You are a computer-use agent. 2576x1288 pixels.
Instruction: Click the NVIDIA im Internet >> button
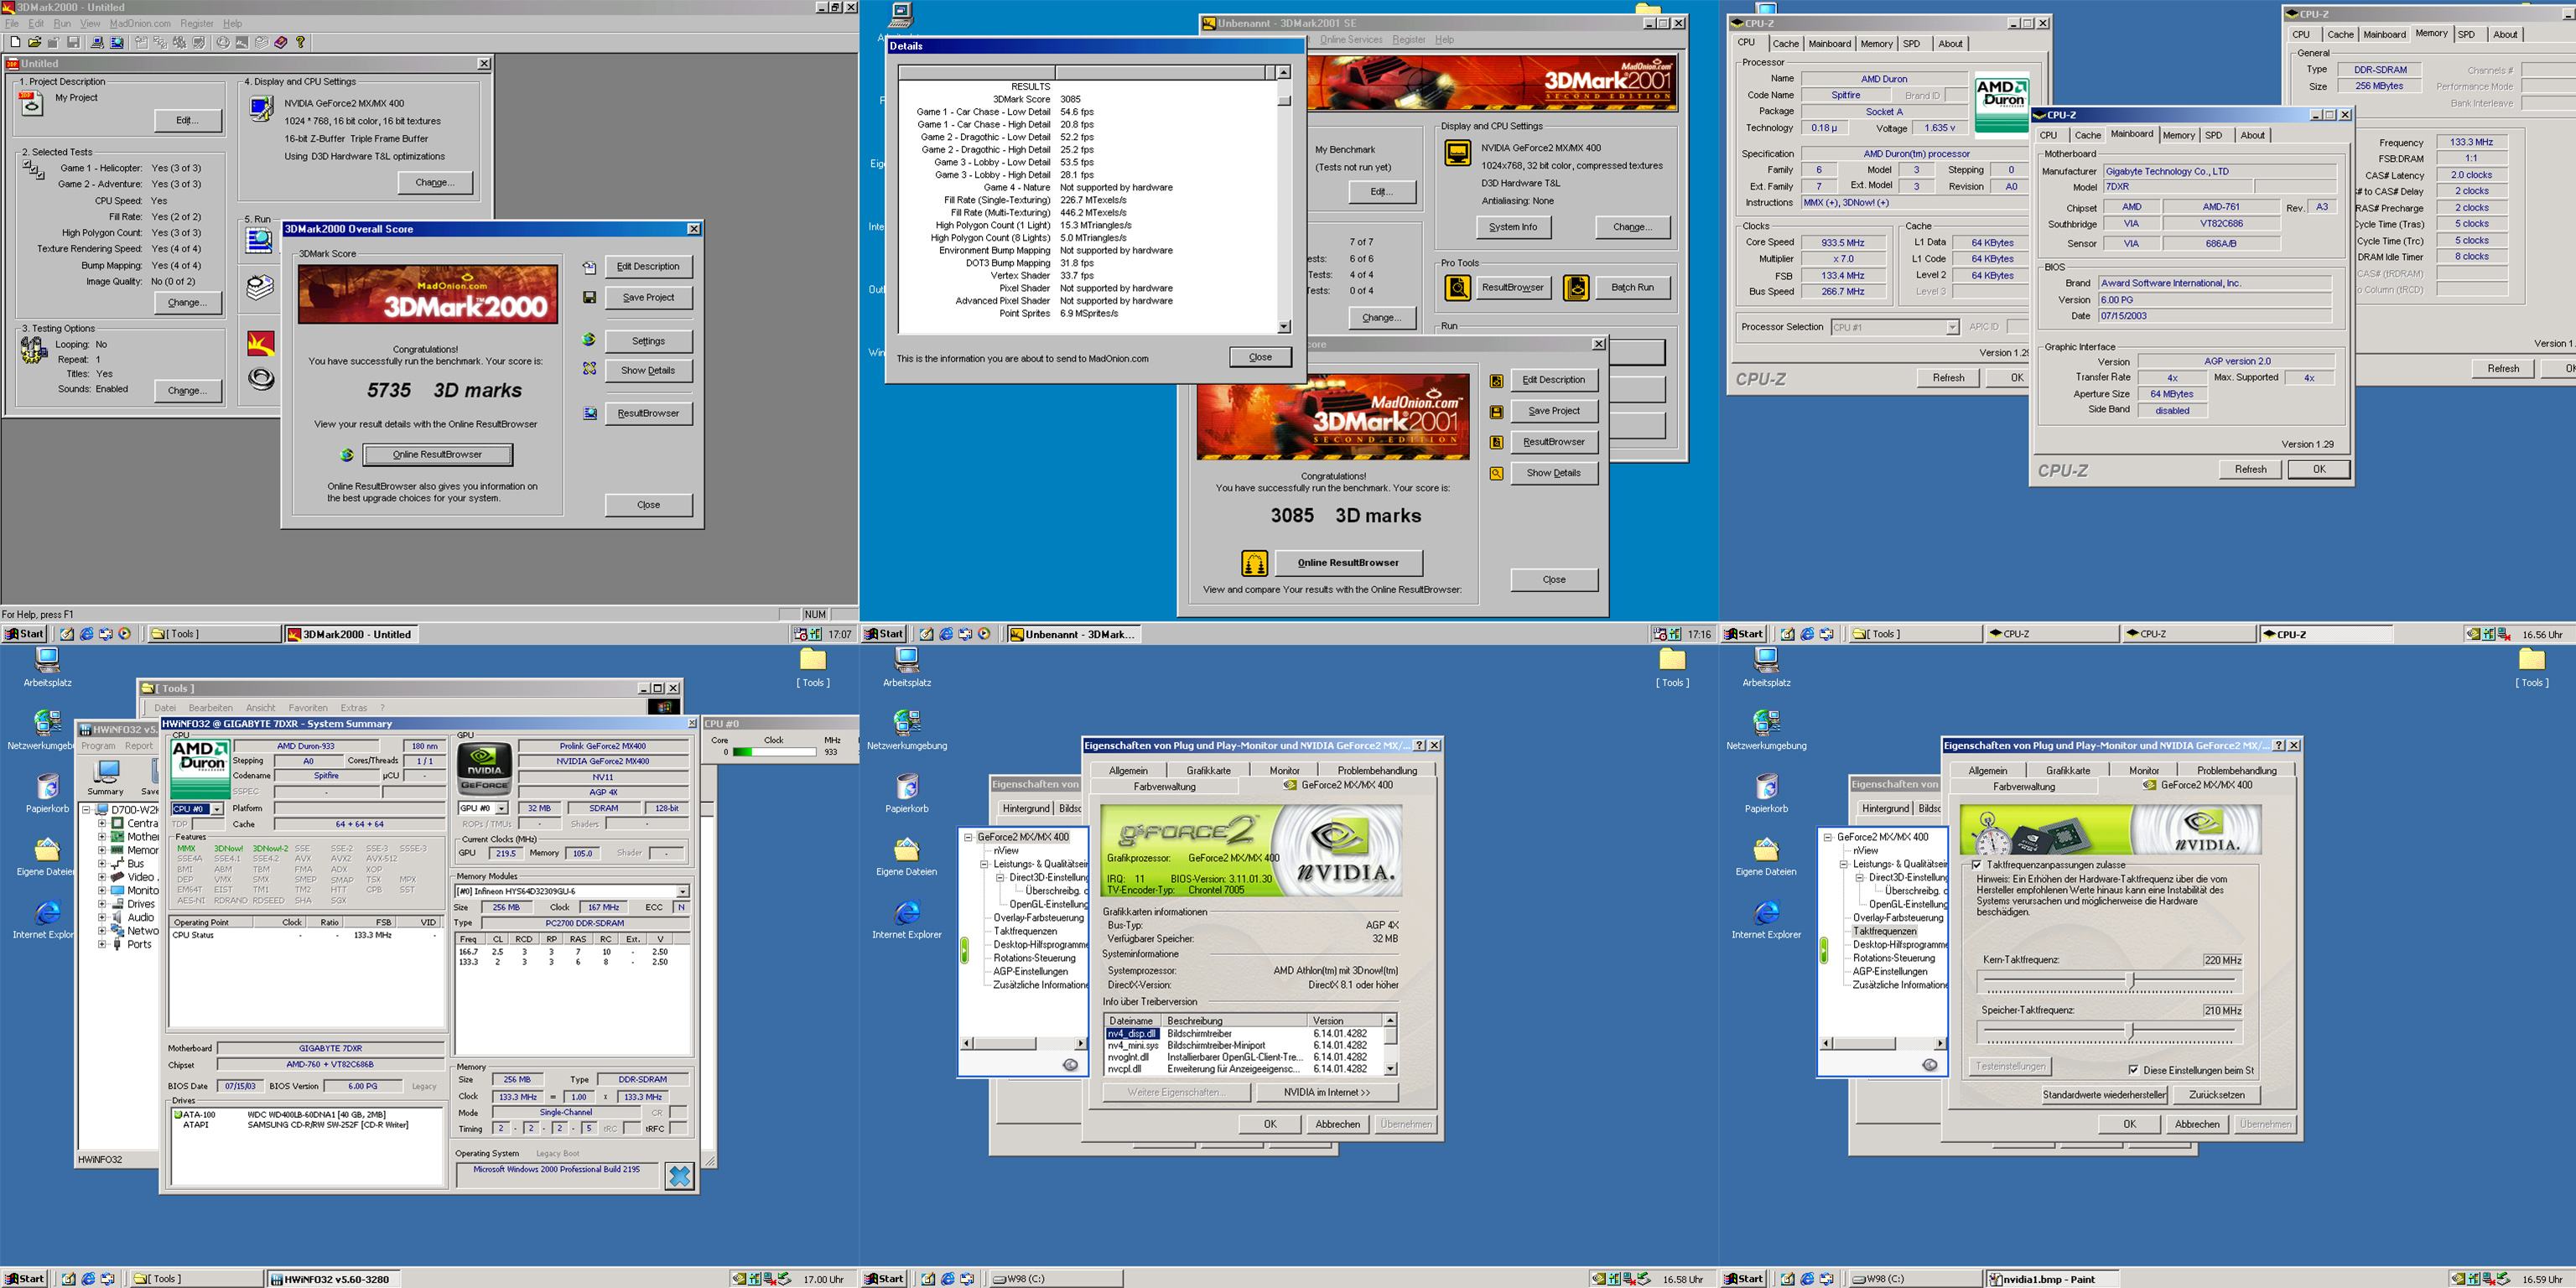point(1326,1092)
